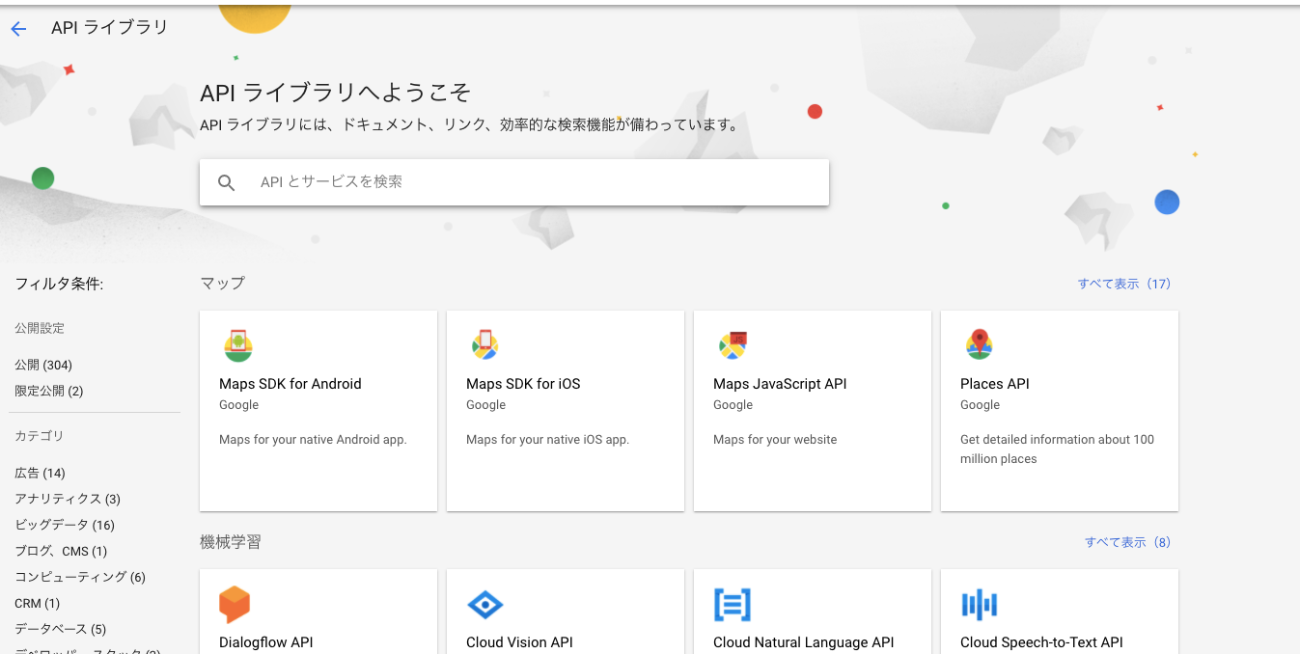The image size is (1300, 654).
Task: Filter by コンピューティング (6) category
Action: (80, 577)
